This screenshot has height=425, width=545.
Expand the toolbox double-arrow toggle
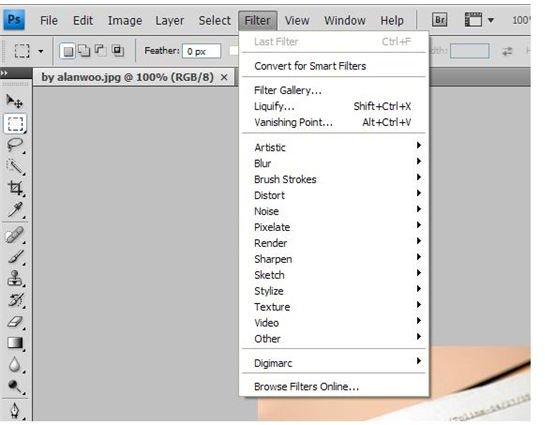pos(4,73)
